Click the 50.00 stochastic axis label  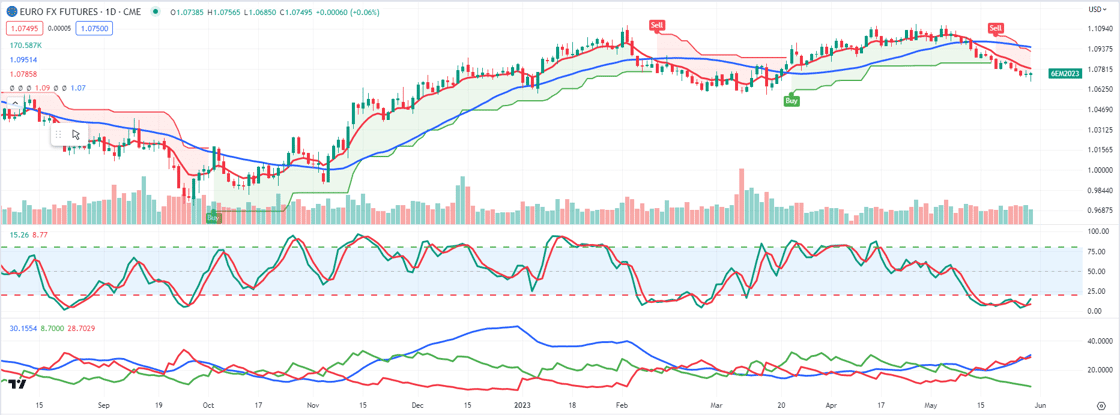click(x=1098, y=271)
